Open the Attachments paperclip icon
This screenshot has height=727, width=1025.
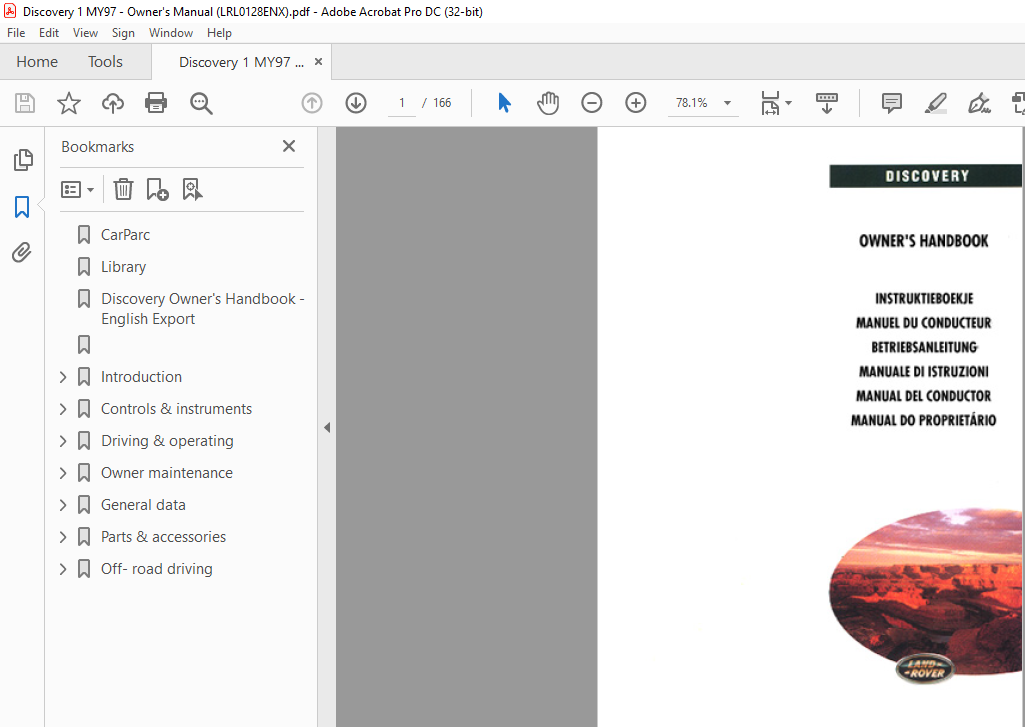coord(22,252)
